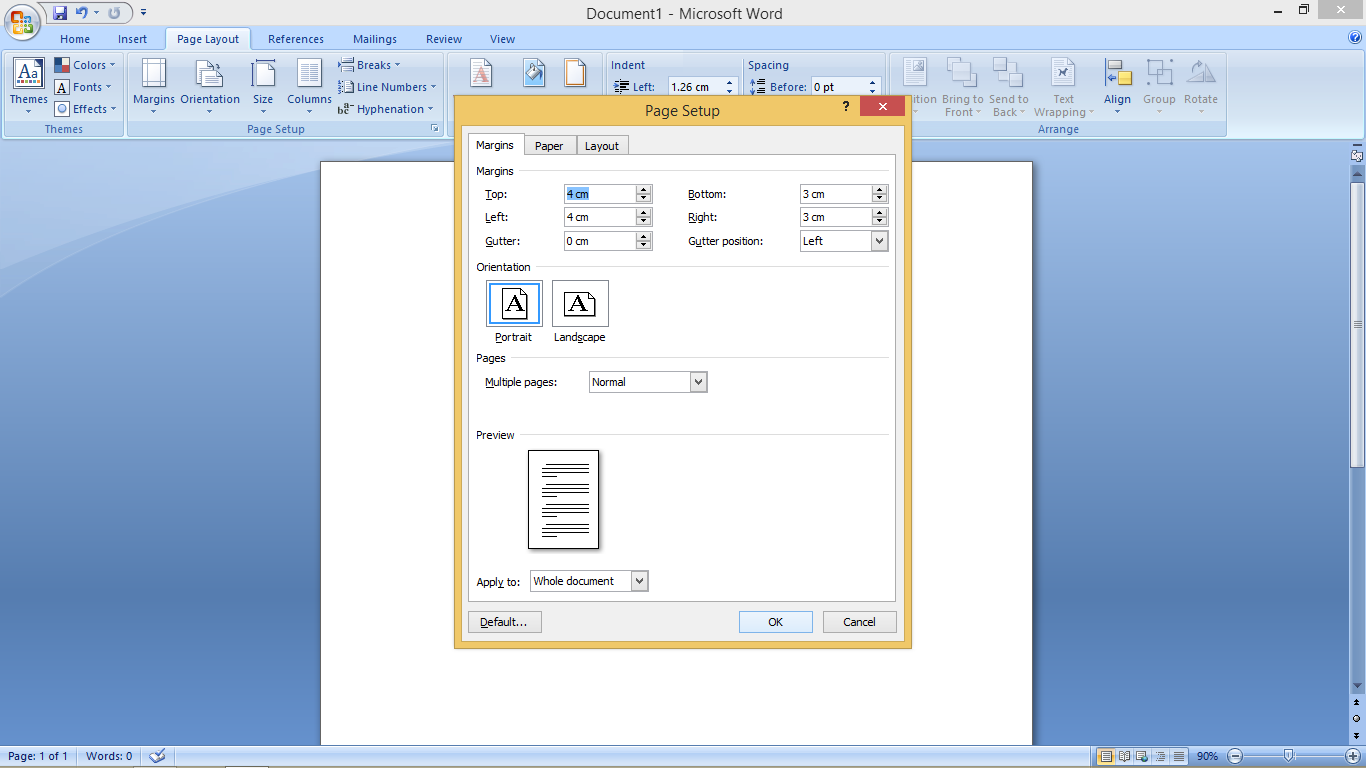Click the Text Wrapping icon
1366x768 pixels.
point(1063,86)
